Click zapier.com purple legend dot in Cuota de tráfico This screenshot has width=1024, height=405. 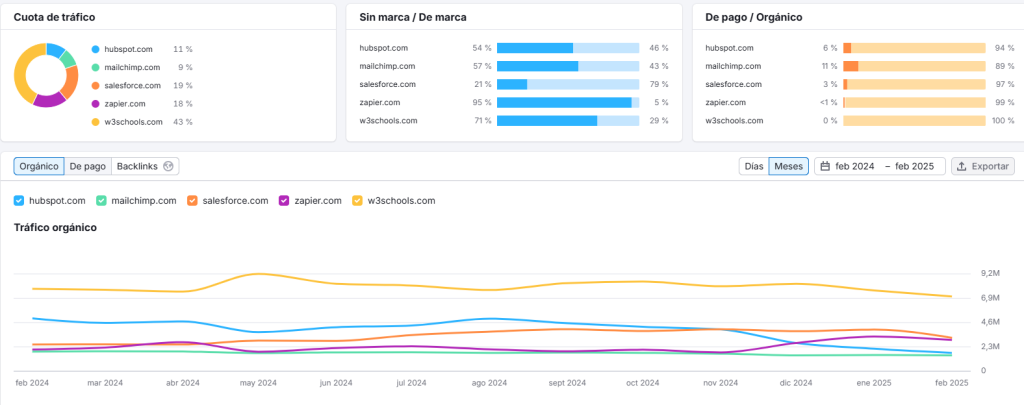(95, 103)
